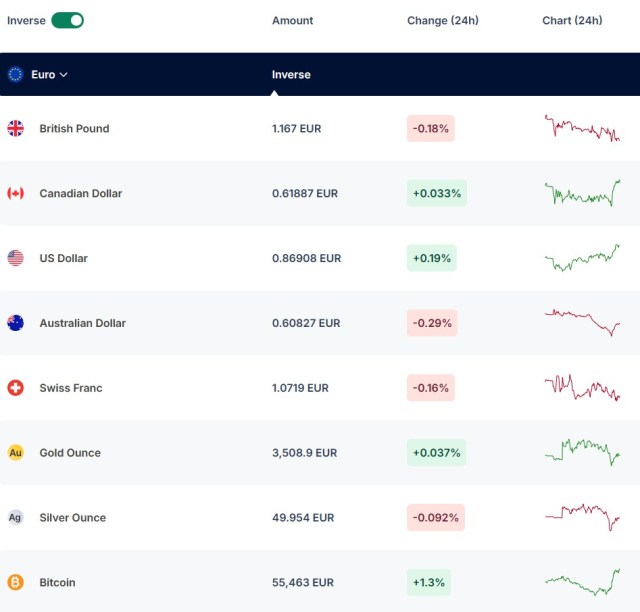Click the Silver Ounce Ag icon
This screenshot has height=612, width=640.
click(16, 518)
